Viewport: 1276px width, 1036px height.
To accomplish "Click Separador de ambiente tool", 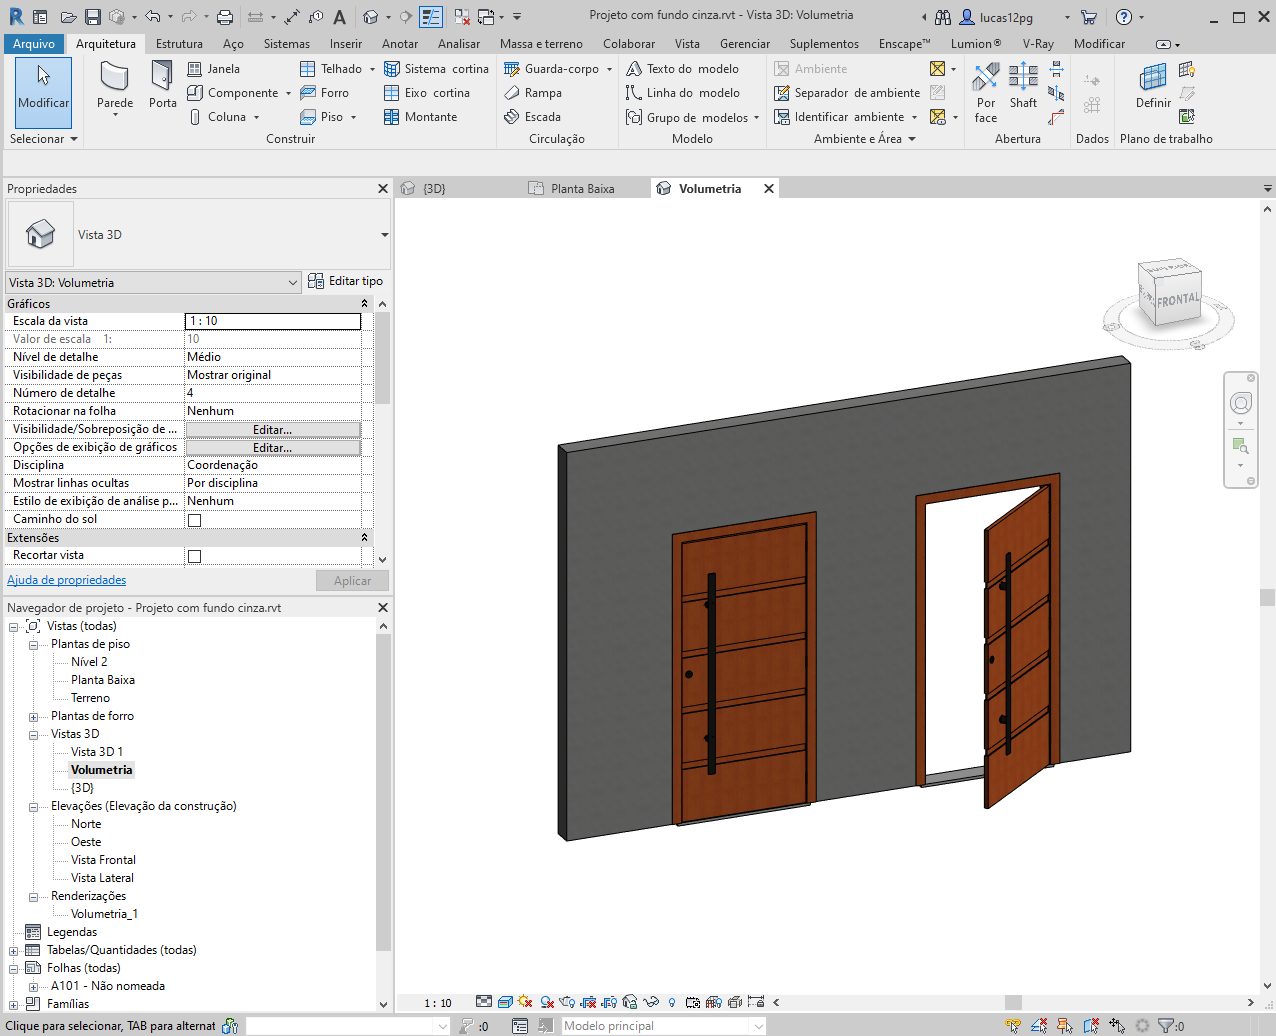I will (x=847, y=93).
